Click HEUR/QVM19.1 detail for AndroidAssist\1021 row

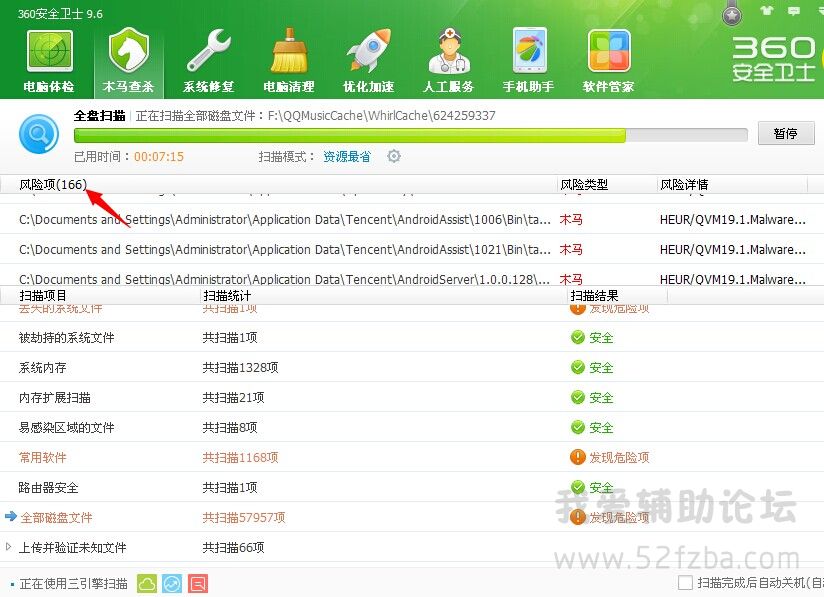733,249
